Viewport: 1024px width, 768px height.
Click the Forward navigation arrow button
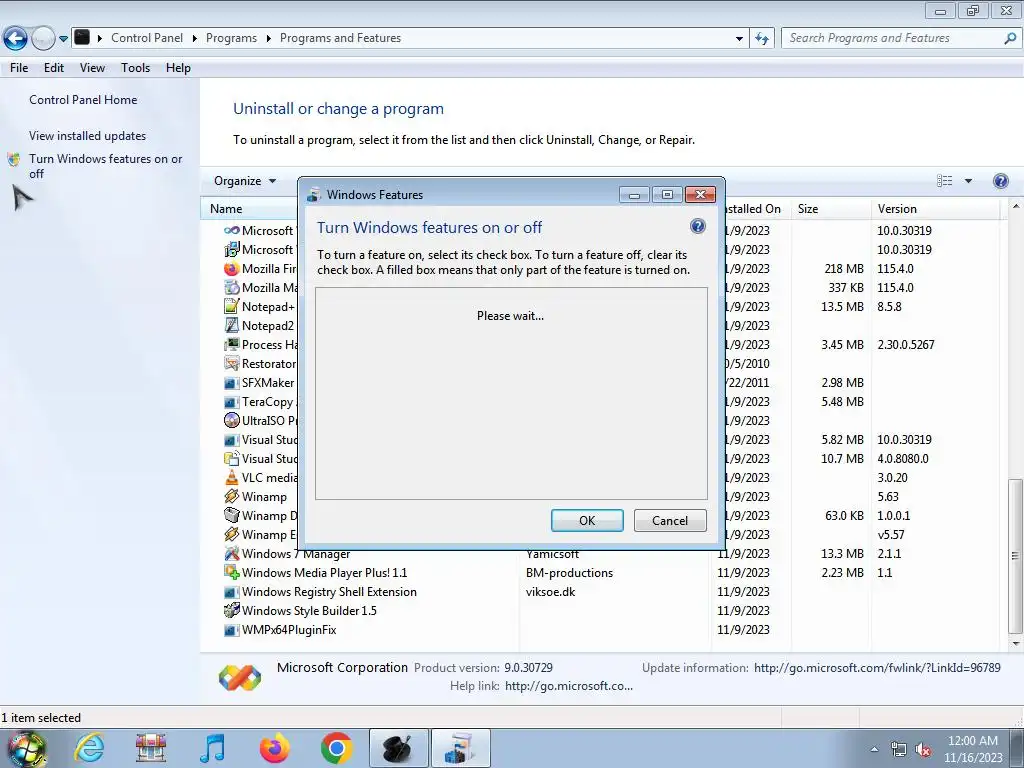(x=43, y=39)
